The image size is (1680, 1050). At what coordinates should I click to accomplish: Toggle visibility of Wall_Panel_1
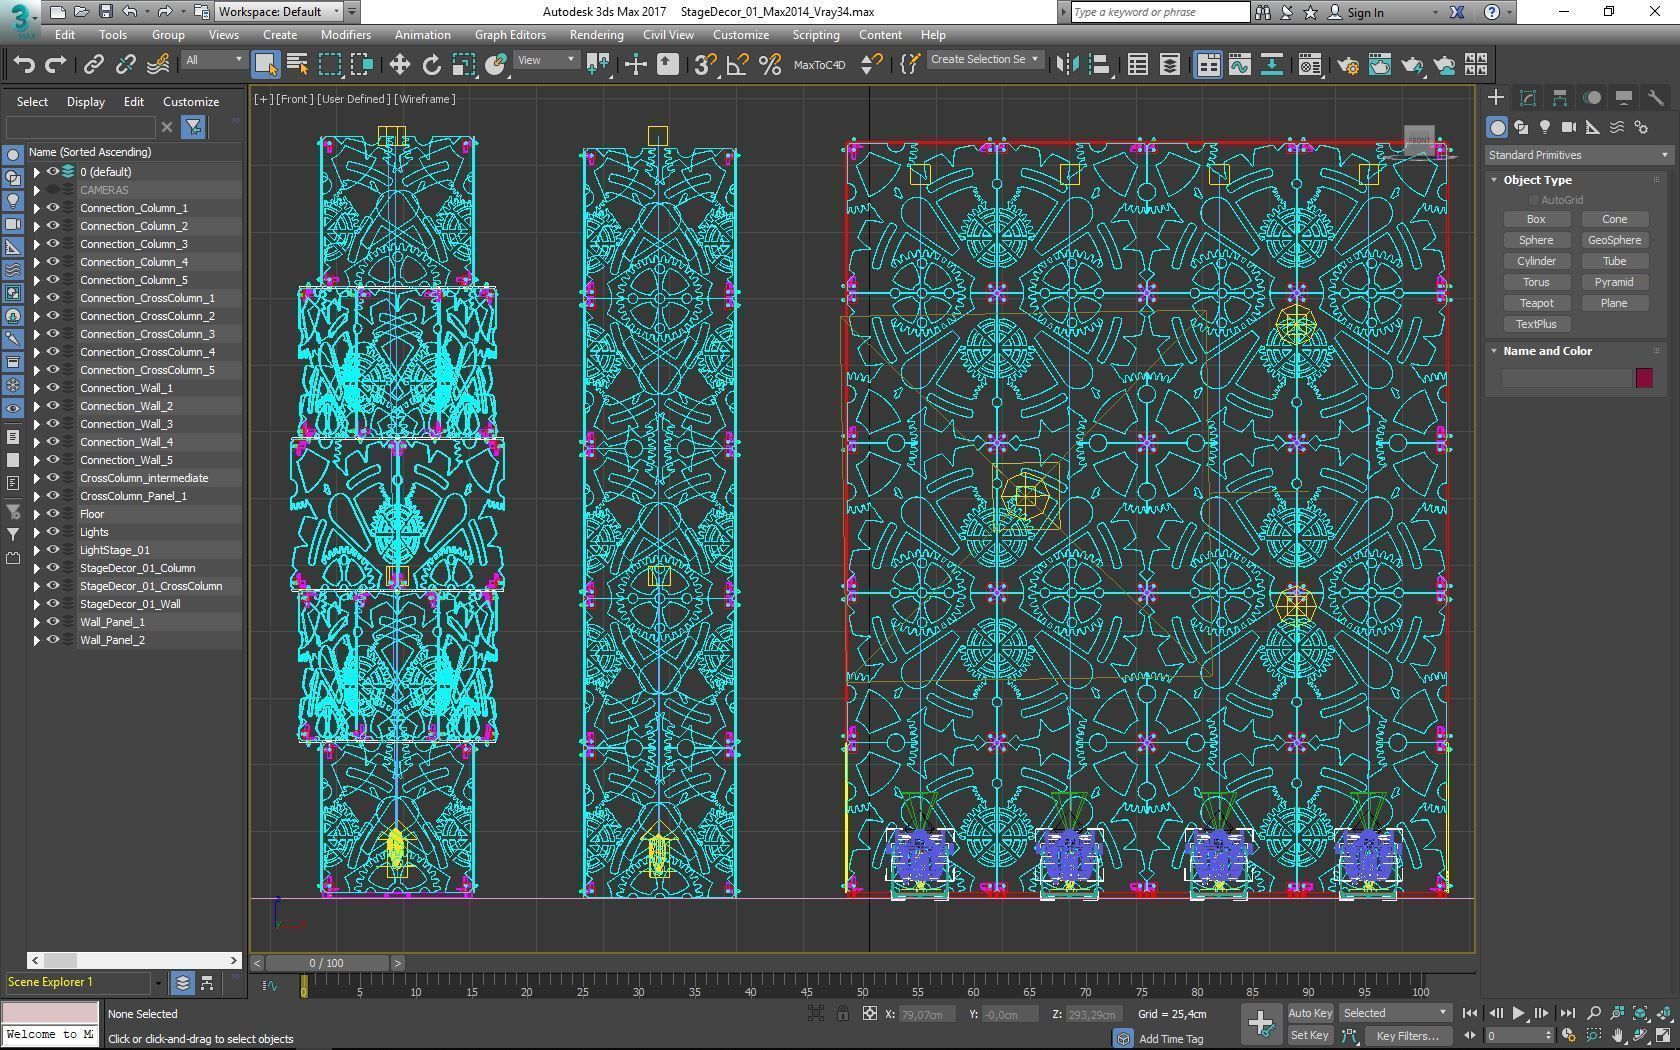[53, 622]
